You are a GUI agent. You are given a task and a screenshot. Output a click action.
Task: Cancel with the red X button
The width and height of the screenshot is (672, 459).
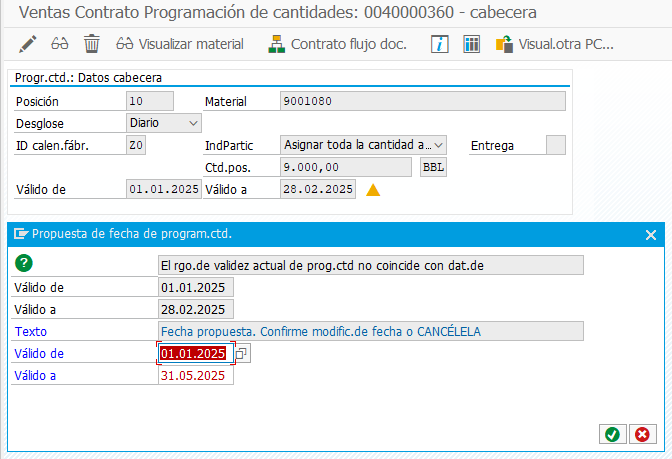point(642,435)
